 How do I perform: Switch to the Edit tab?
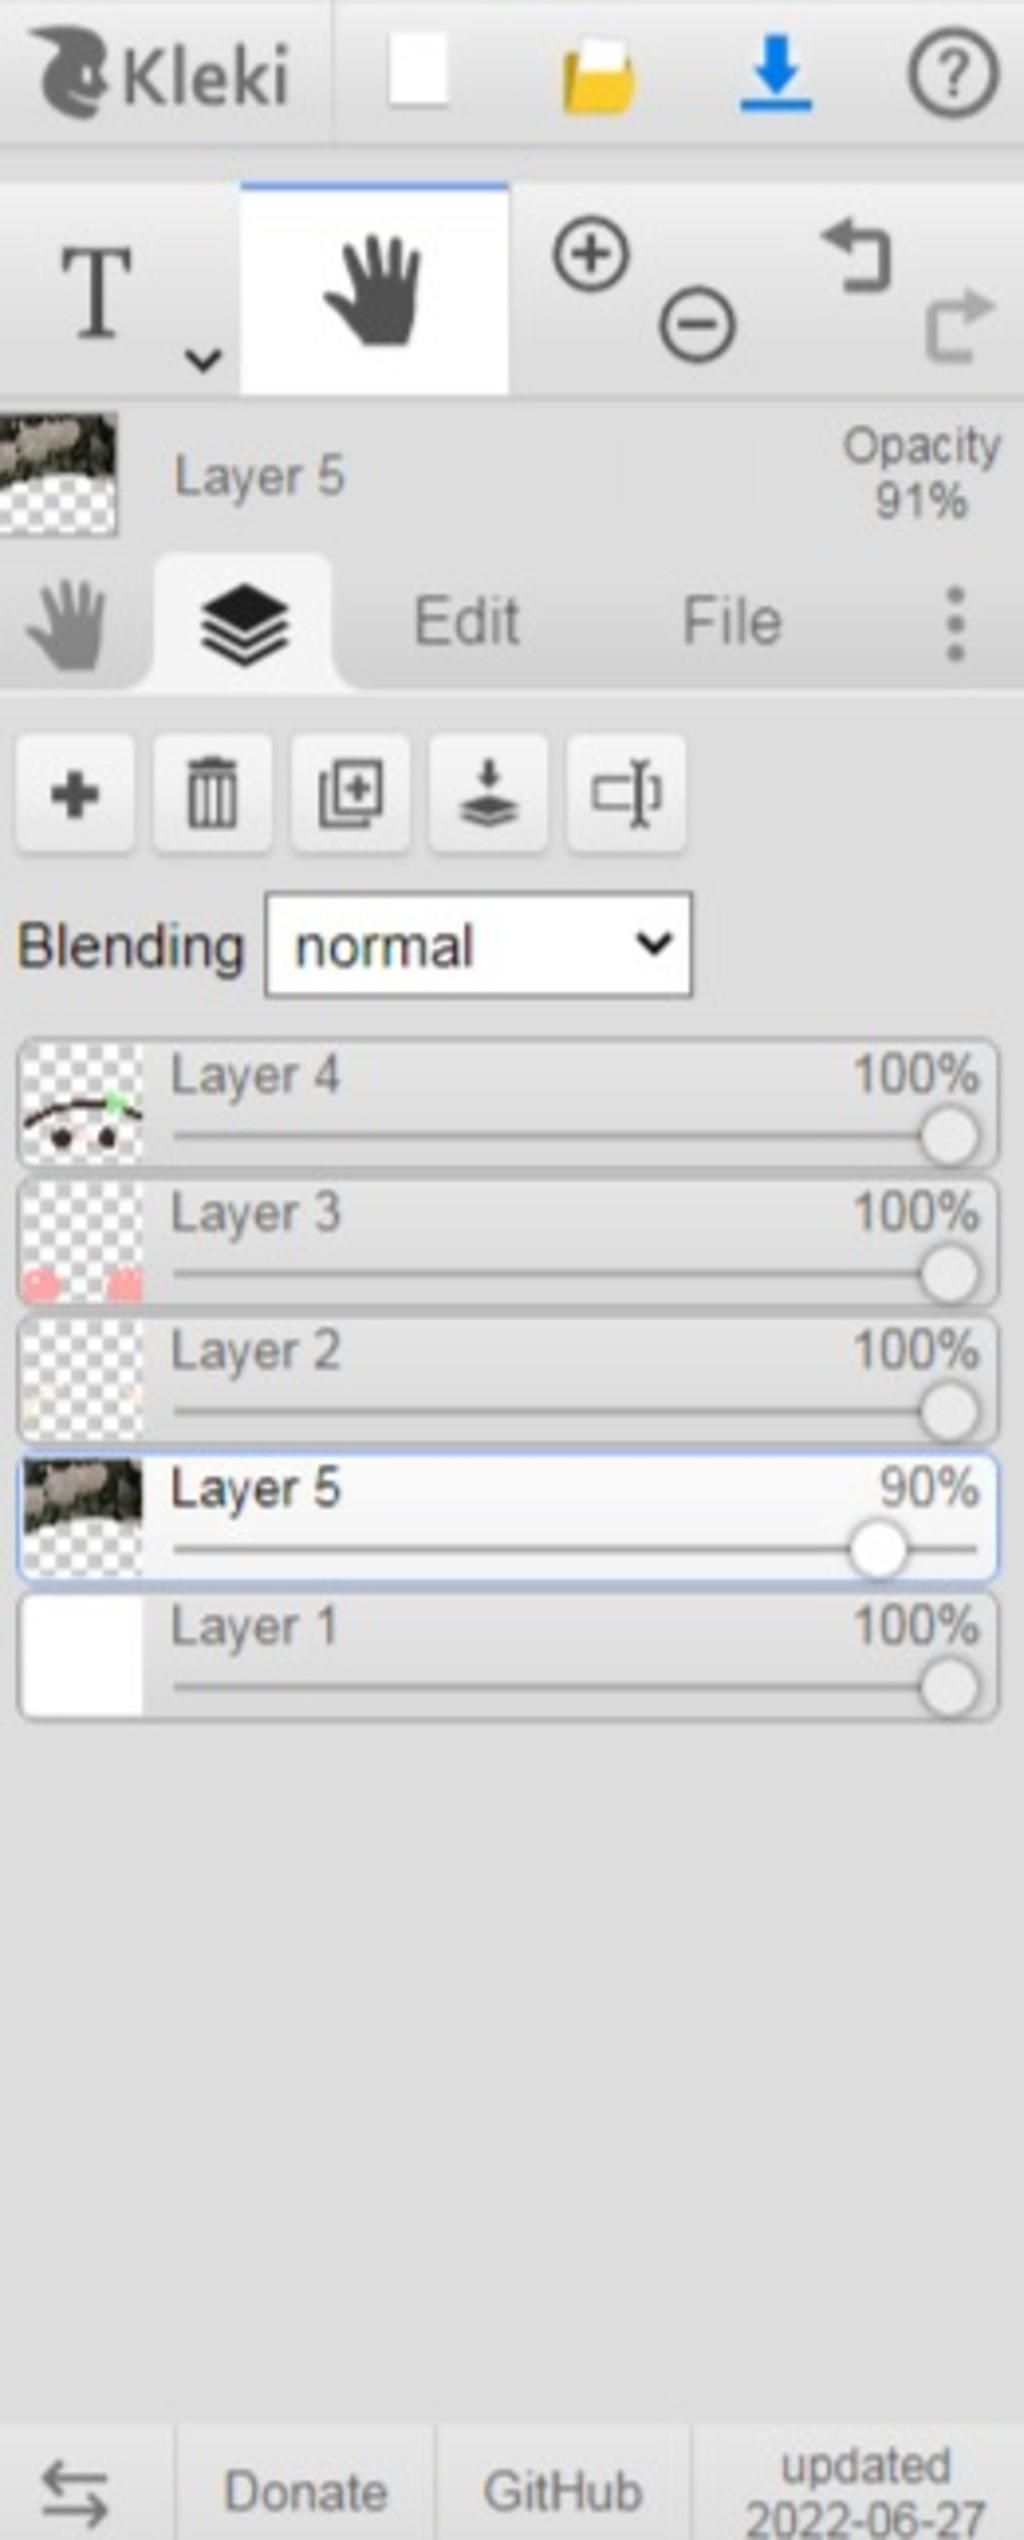(467, 621)
